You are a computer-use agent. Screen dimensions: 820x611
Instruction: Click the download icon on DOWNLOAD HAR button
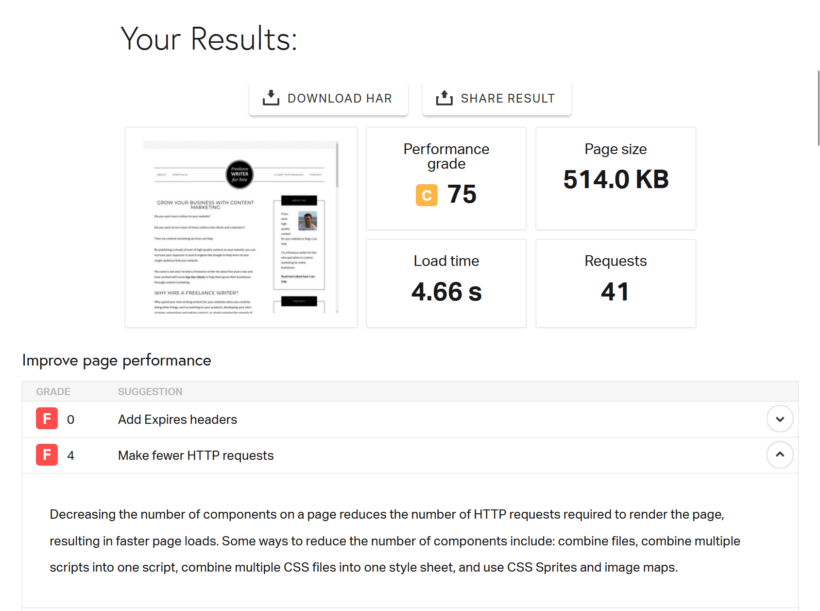[x=270, y=98]
